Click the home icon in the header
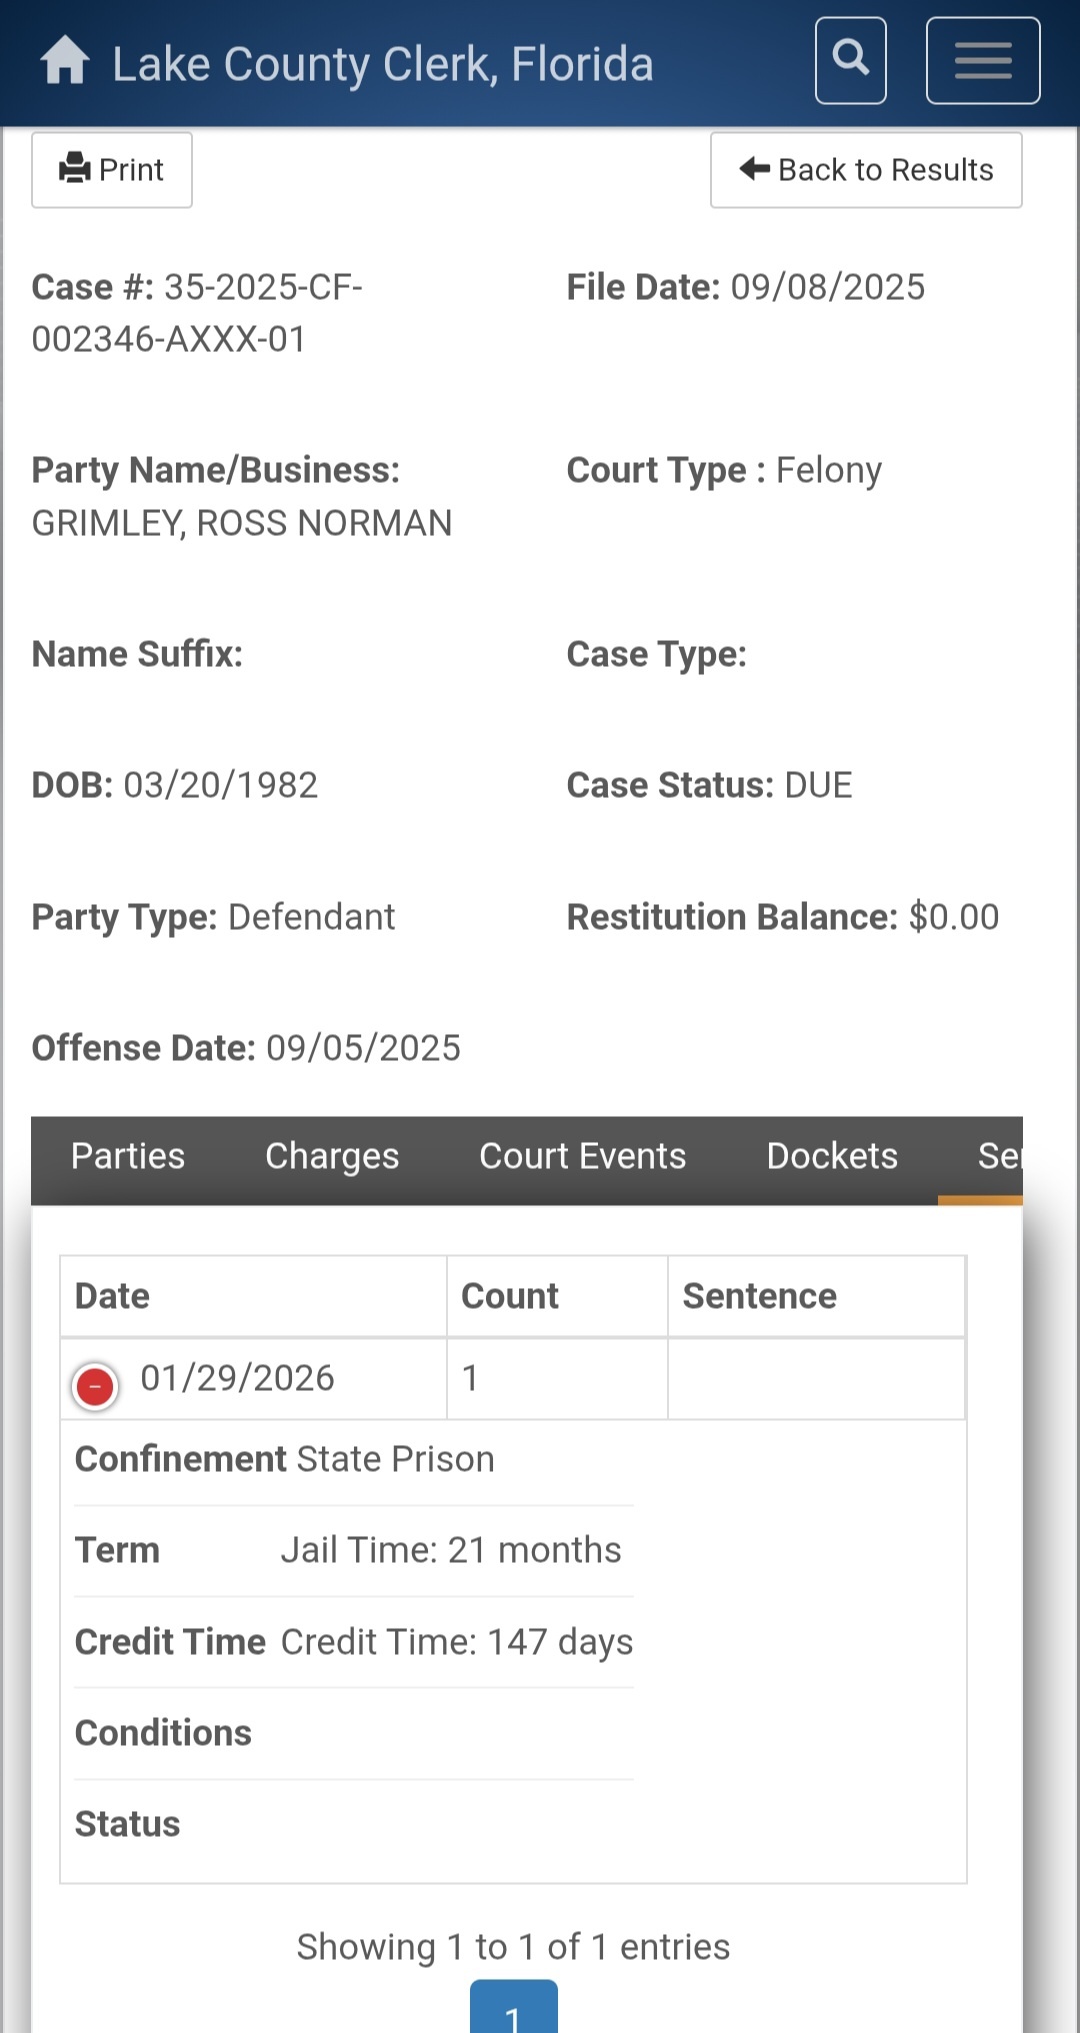 click(65, 61)
